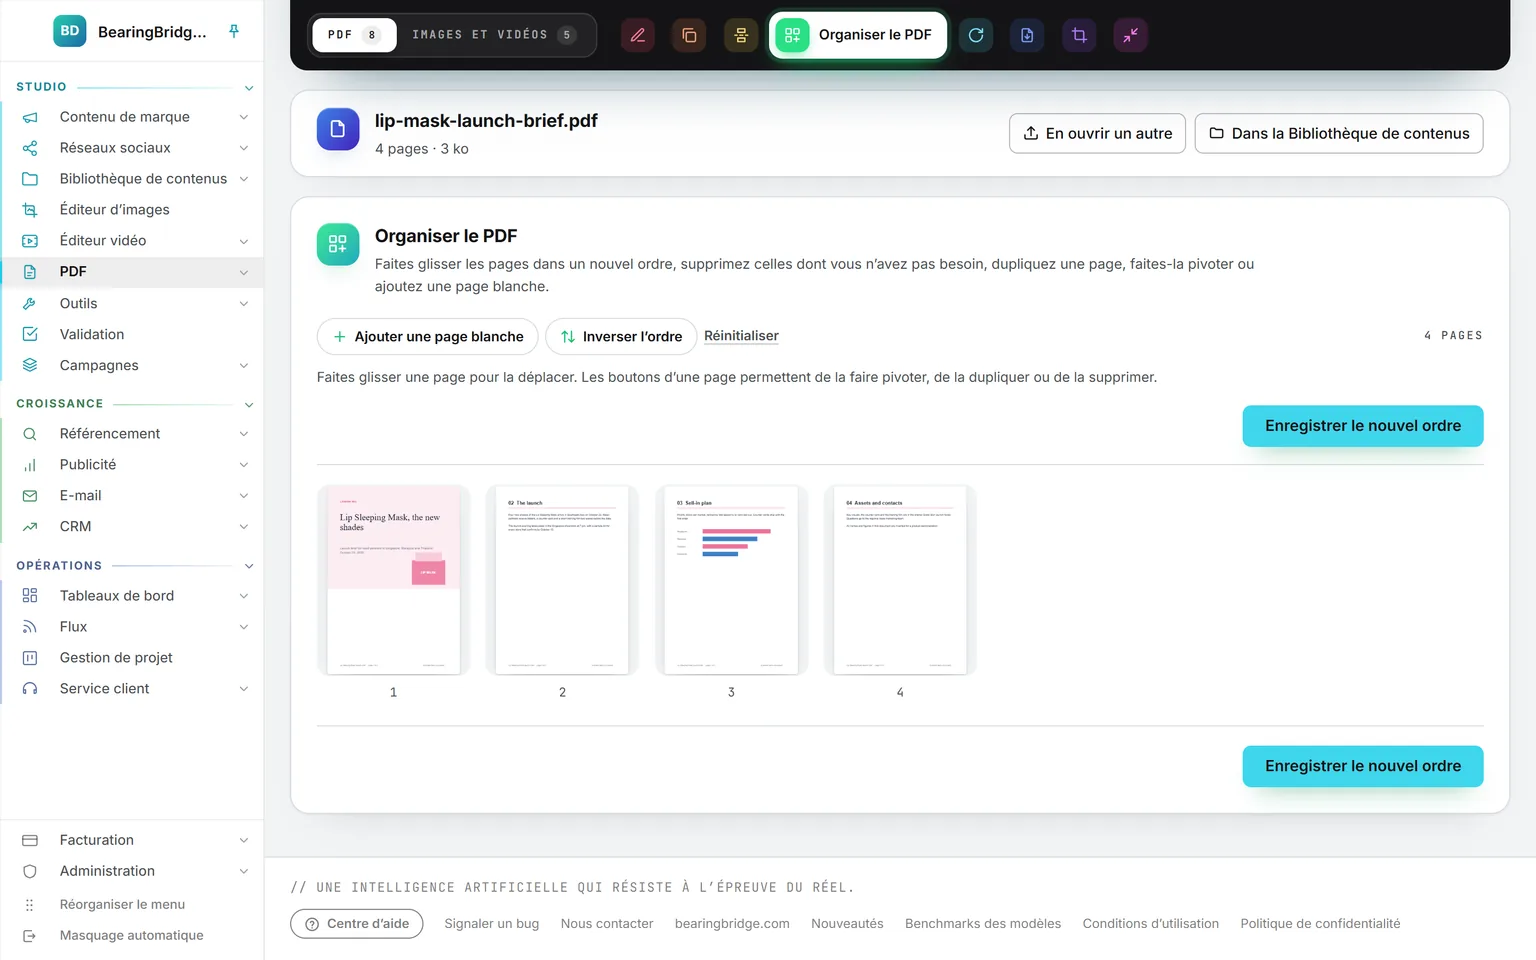This screenshot has height=960, width=1536.
Task: Pin the BearingBridge sidebar
Action: click(x=234, y=31)
